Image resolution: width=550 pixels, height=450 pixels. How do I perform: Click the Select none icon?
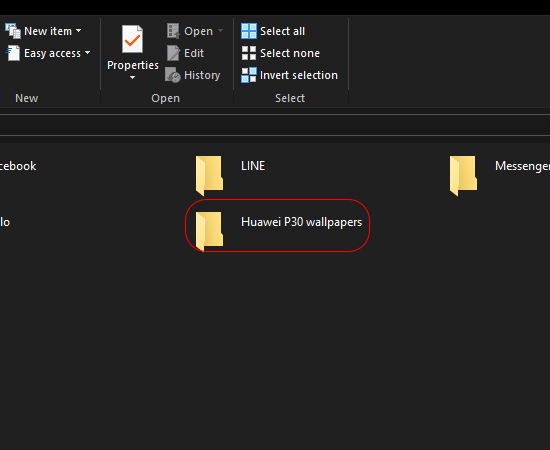coord(249,53)
